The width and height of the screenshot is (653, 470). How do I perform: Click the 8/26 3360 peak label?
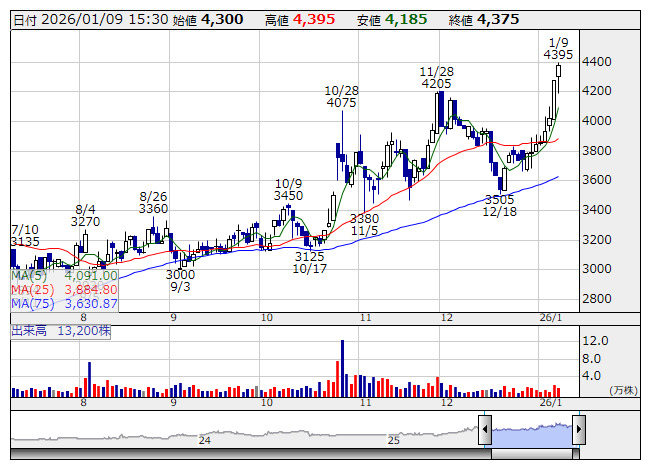153,202
